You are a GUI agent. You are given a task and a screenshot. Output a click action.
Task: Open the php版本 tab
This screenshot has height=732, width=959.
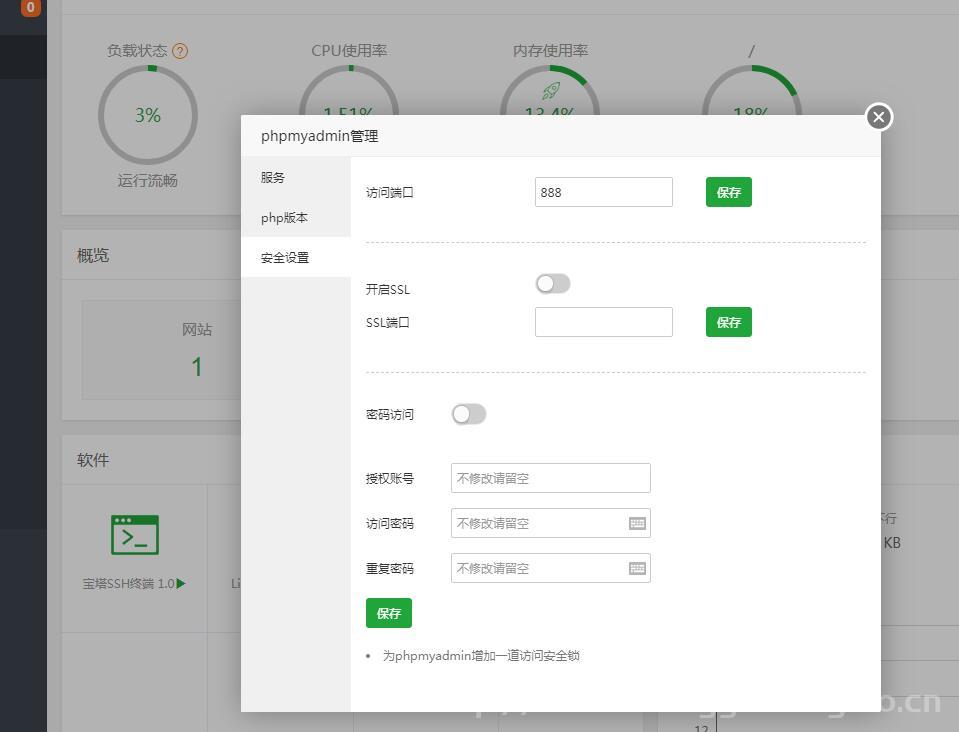click(x=283, y=217)
